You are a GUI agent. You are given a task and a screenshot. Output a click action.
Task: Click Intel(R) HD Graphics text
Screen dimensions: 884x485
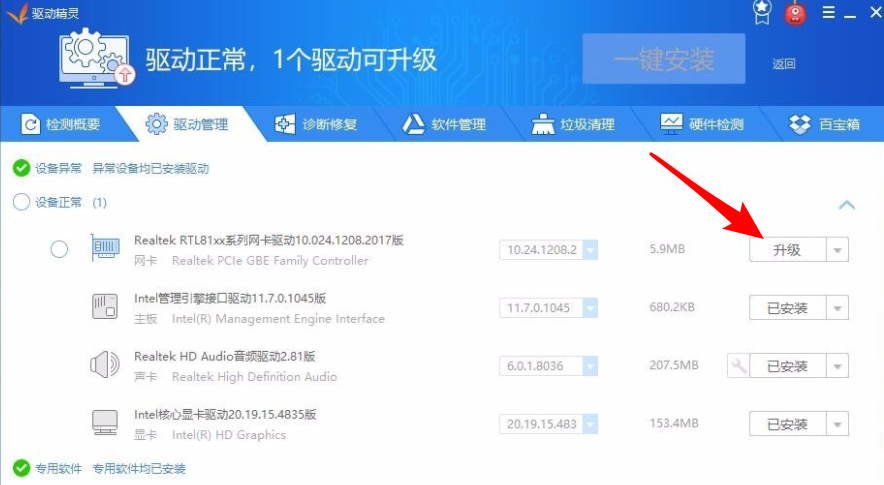[229, 435]
